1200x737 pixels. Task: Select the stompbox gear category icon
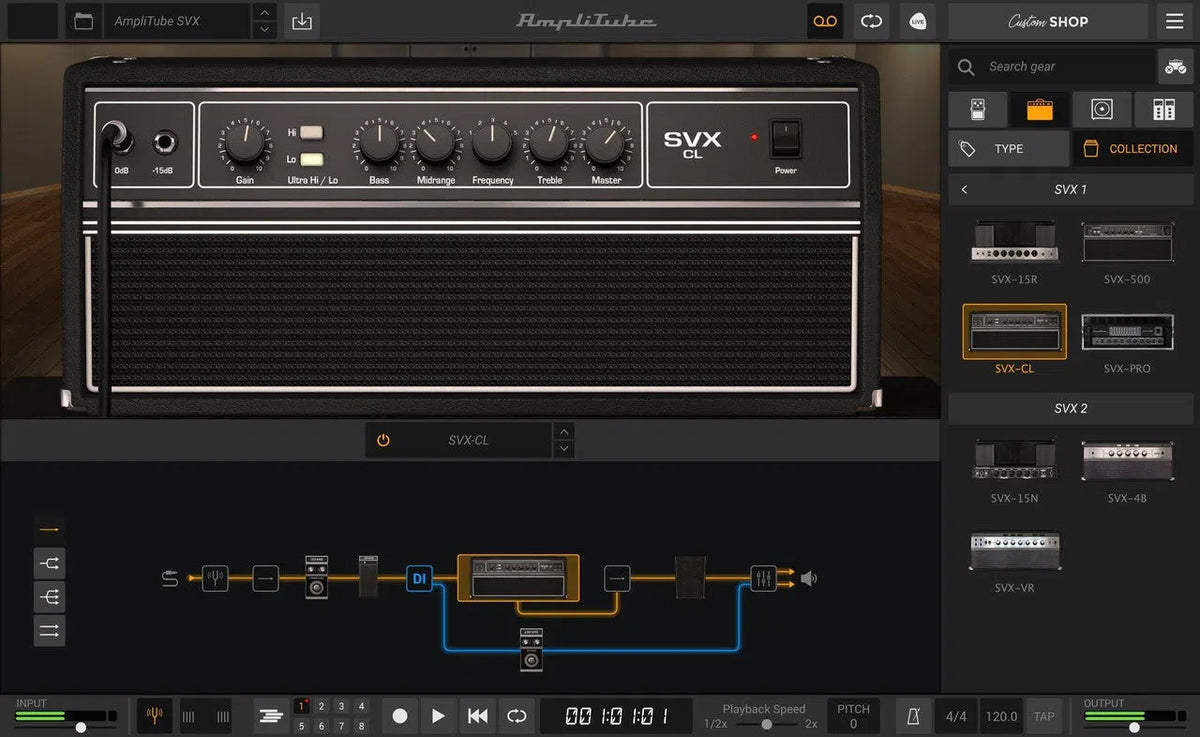click(977, 109)
